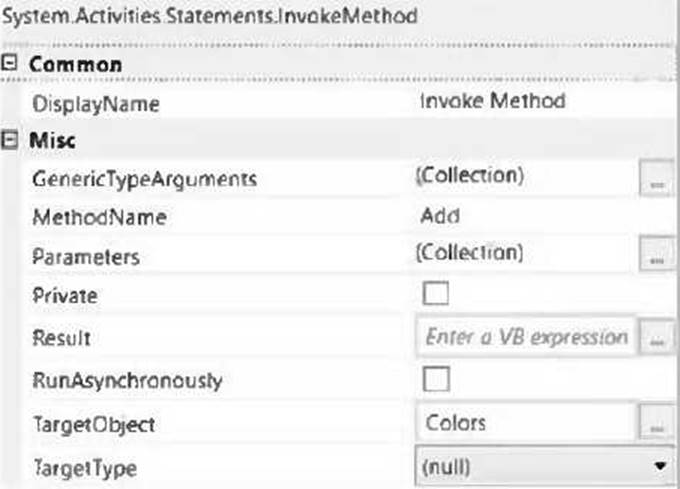Viewport: 680px width, 489px height.
Task: Open expression editor for the Result property
Action: click(655, 338)
